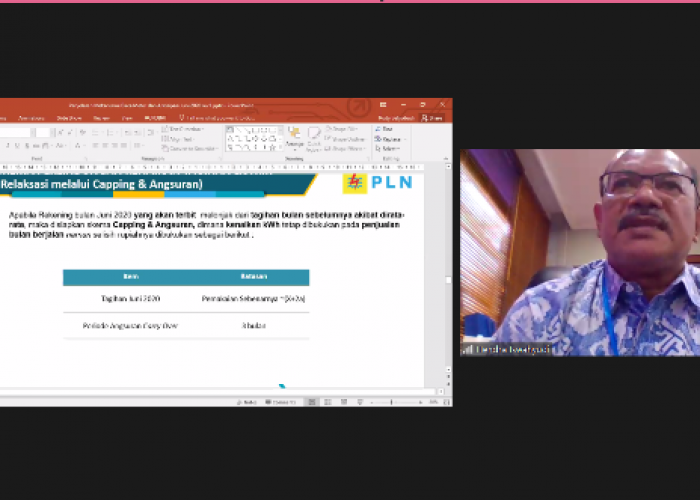The height and width of the screenshot is (500, 700).
Task: Open the Quick Styles gallery
Action: (x=315, y=138)
